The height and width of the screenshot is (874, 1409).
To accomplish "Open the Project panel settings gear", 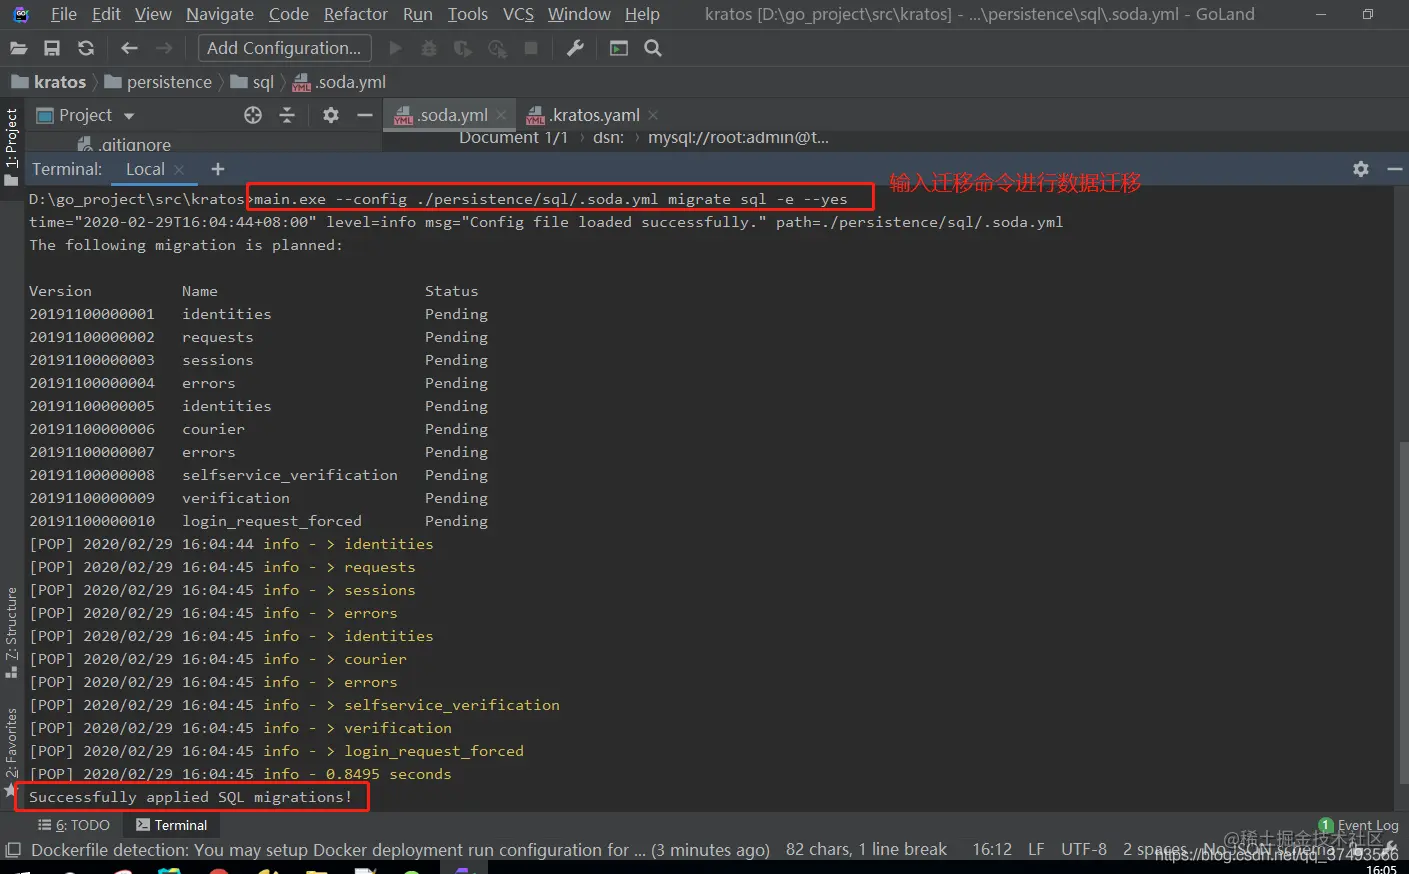I will tap(330, 115).
